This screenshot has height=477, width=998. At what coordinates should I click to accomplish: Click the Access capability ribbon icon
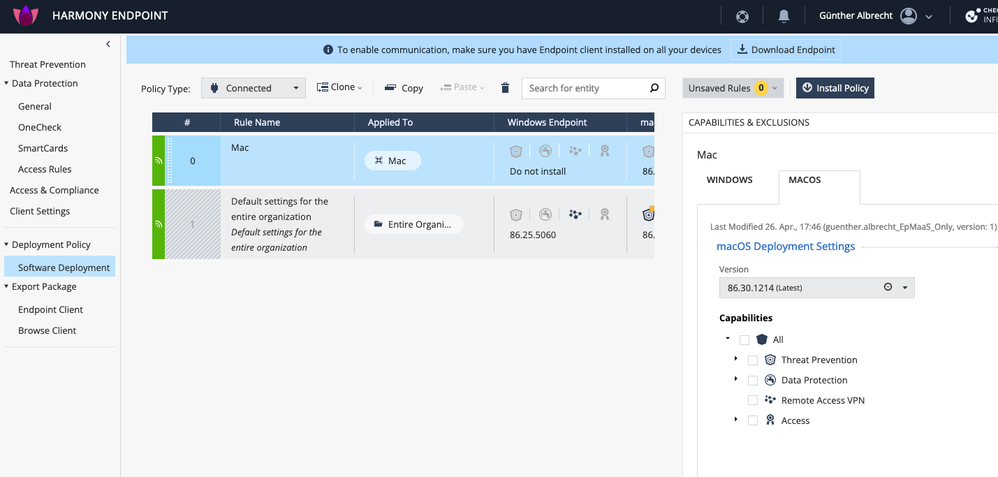(x=770, y=420)
